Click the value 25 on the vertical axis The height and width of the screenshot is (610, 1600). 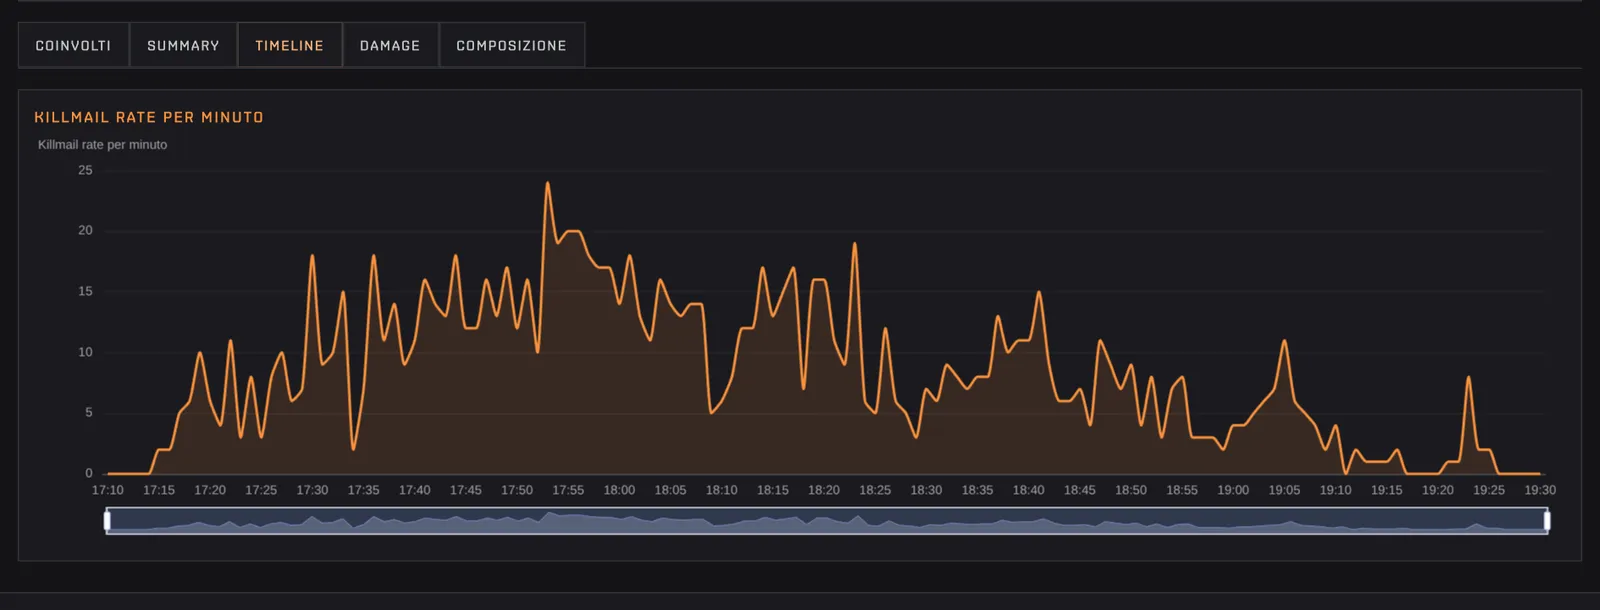85,170
